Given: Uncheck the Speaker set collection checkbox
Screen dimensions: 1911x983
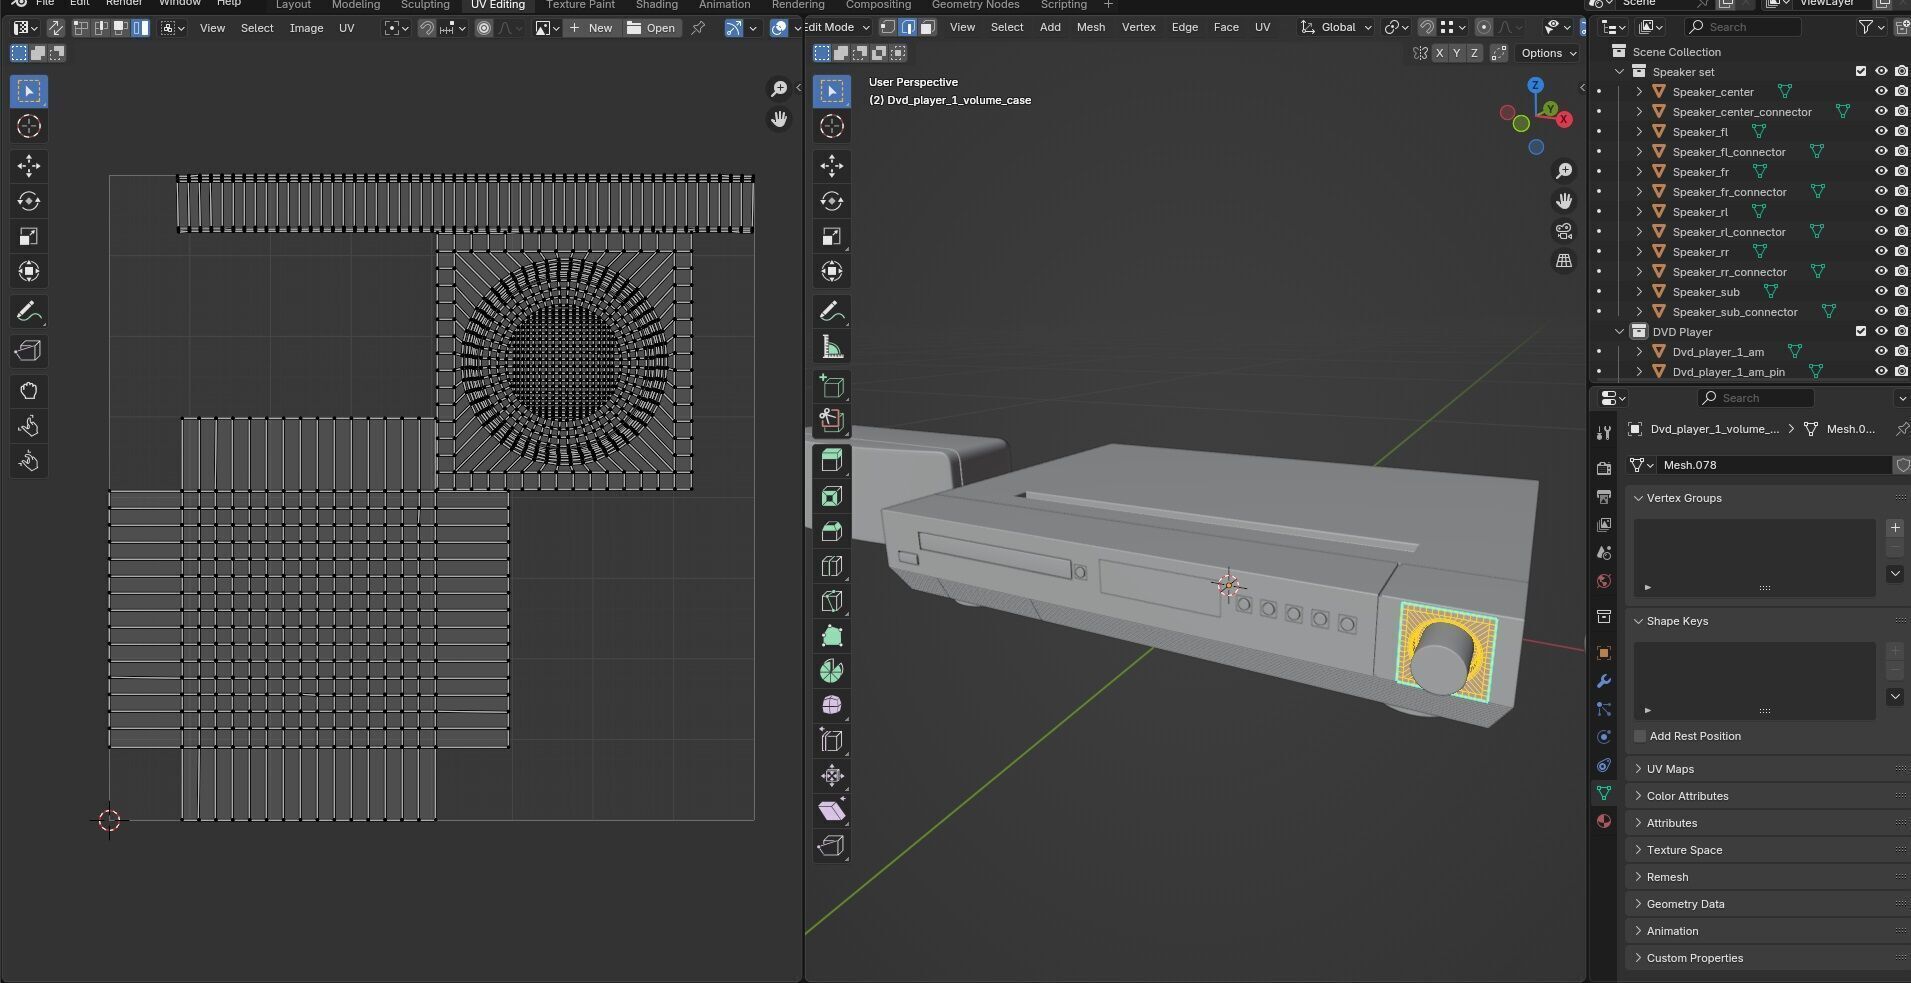Looking at the screenshot, I should [x=1860, y=72].
